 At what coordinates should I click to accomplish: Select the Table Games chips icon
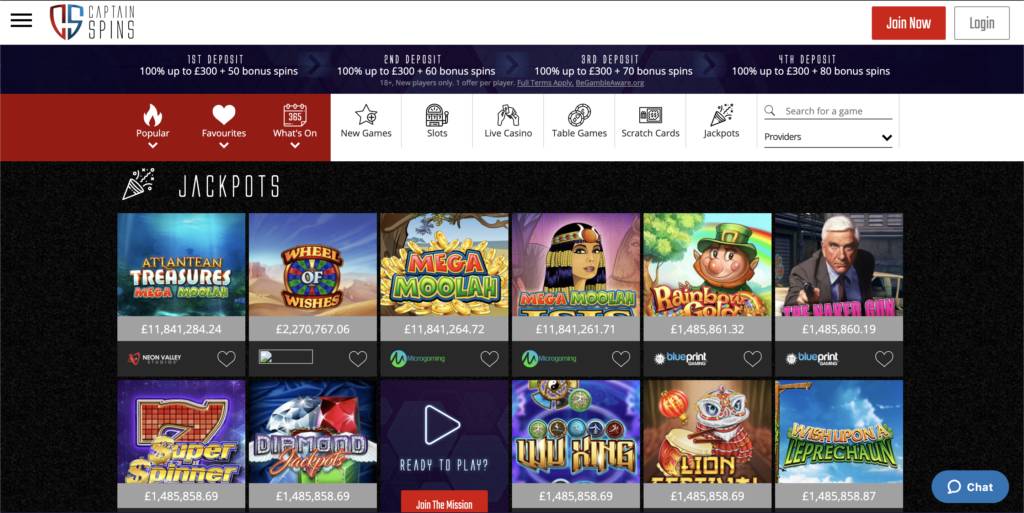click(x=579, y=115)
